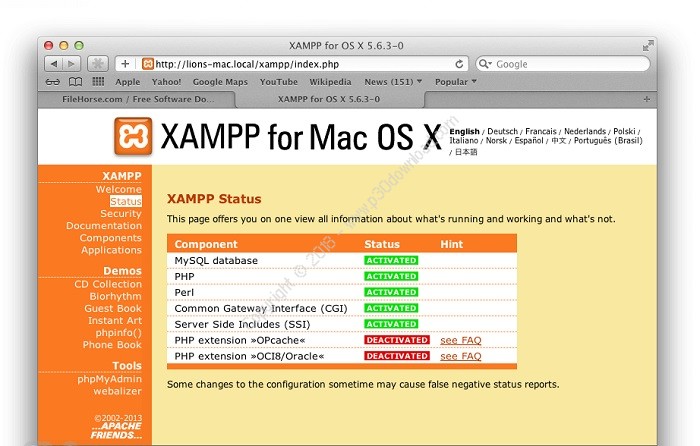The height and width of the screenshot is (446, 700).
Task: Open the Wikipedia bookmark
Action: (x=330, y=82)
